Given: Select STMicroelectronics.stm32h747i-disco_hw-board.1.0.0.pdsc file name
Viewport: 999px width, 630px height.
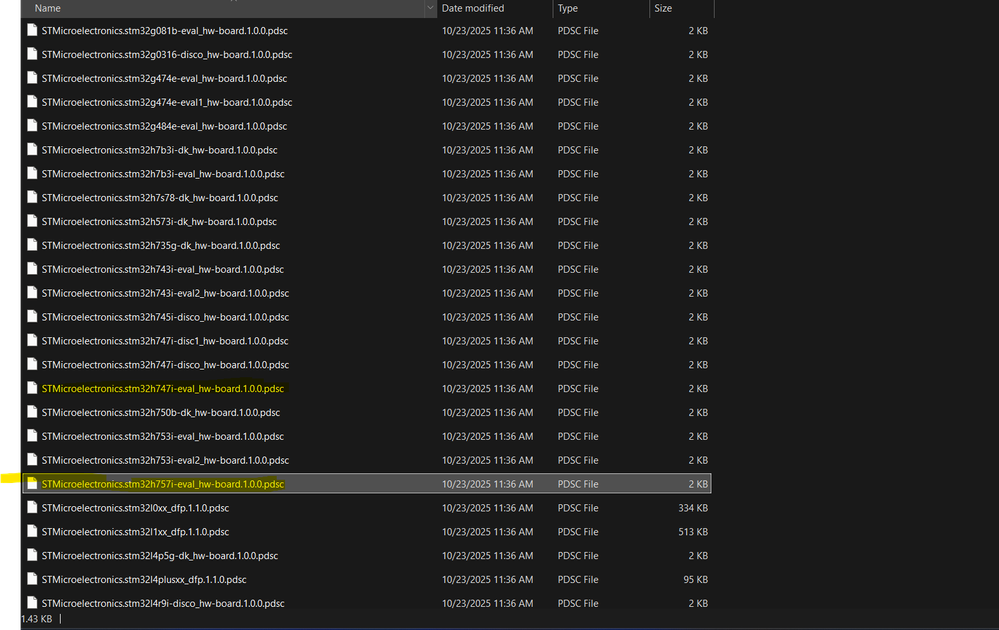Looking at the screenshot, I should (x=165, y=365).
